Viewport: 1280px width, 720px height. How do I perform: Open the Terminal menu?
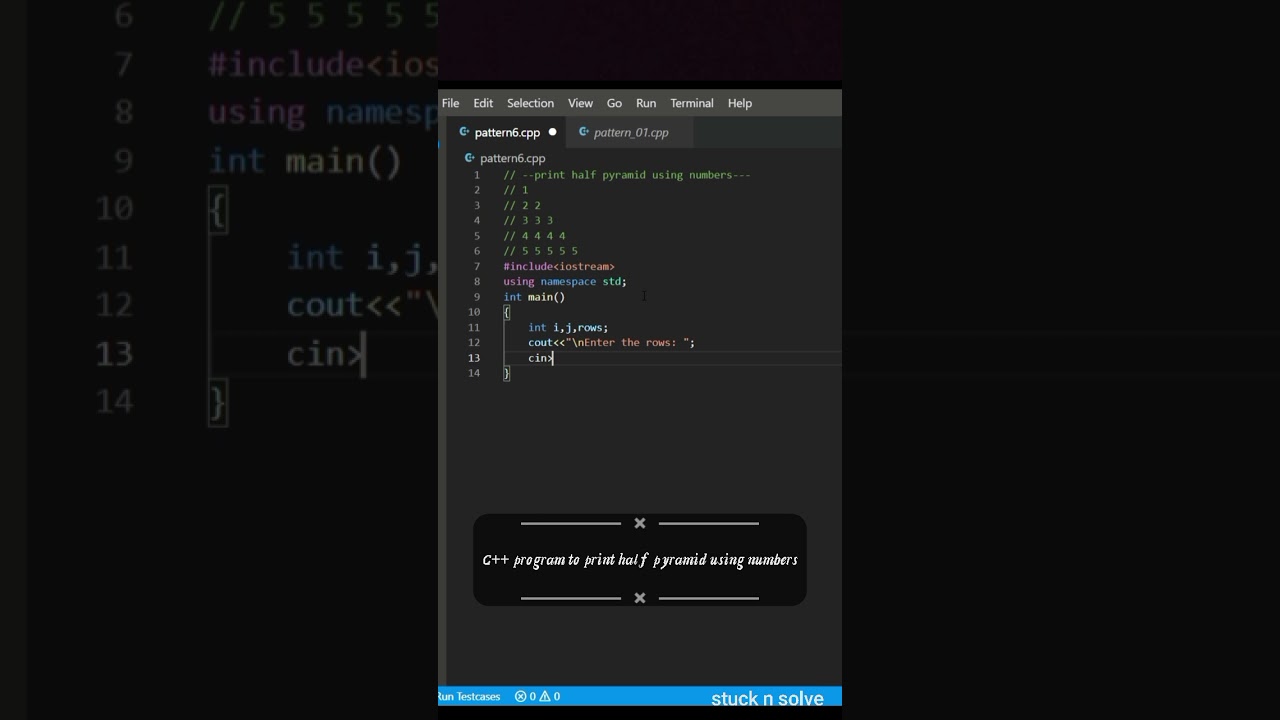click(692, 103)
